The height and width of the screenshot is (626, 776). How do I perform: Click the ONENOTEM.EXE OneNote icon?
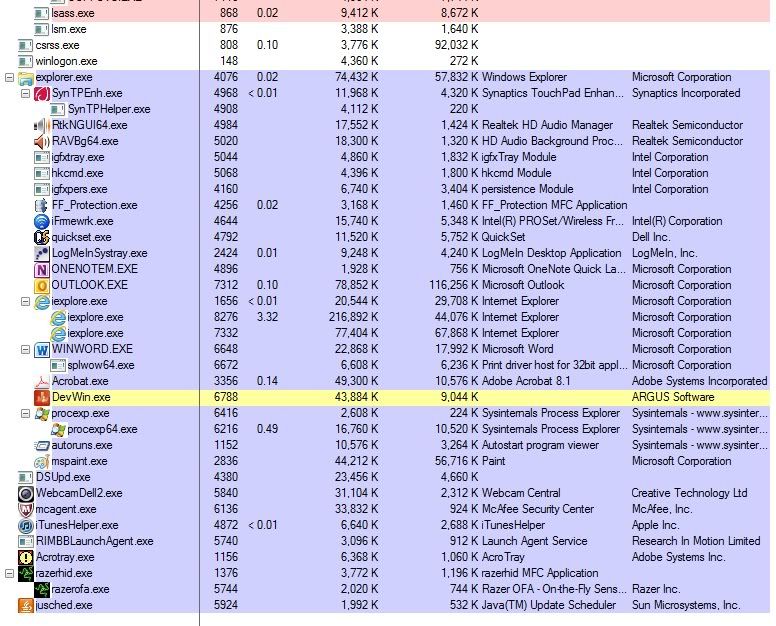click(x=42, y=270)
